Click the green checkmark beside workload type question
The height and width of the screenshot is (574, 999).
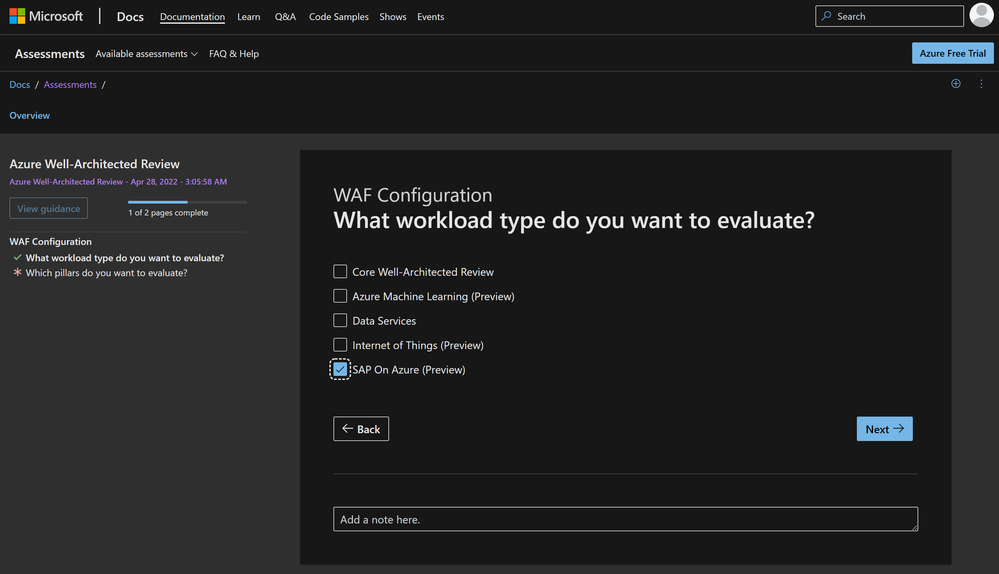[17, 257]
